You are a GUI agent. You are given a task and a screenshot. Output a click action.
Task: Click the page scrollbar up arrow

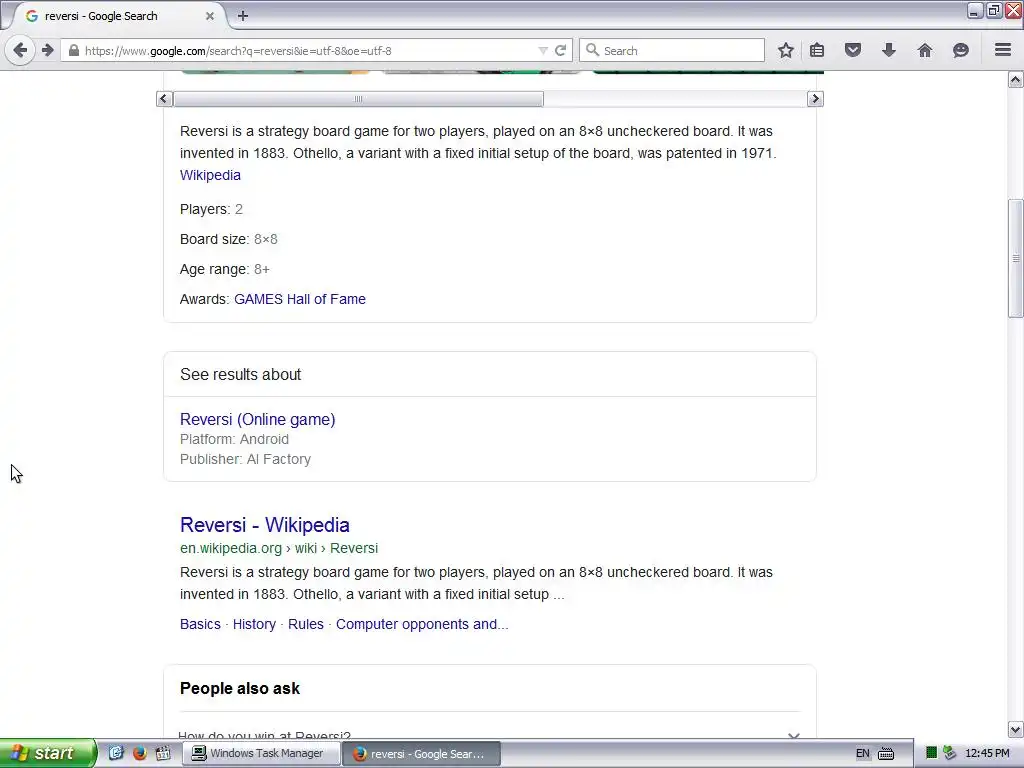[1016, 80]
